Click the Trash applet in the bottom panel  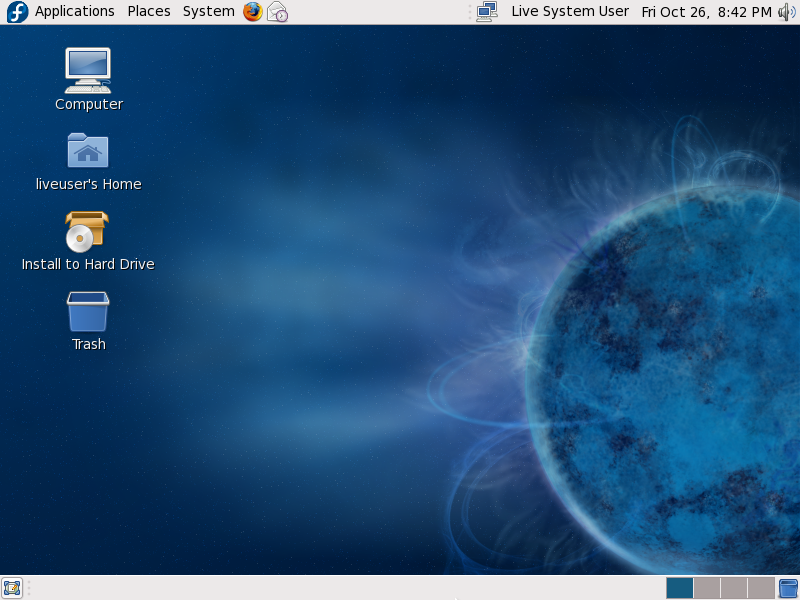[788, 588]
